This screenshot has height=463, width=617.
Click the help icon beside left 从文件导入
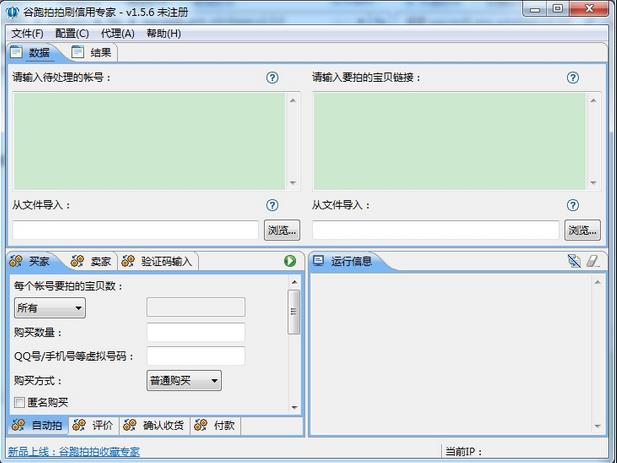tap(272, 205)
